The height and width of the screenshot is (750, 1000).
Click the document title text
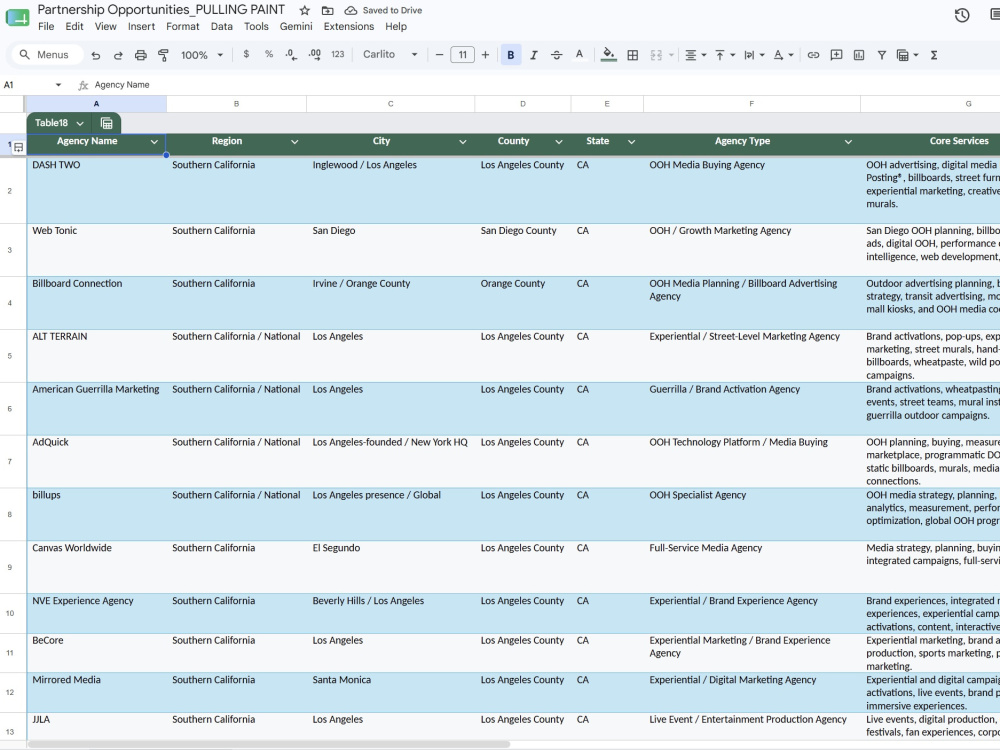(161, 10)
